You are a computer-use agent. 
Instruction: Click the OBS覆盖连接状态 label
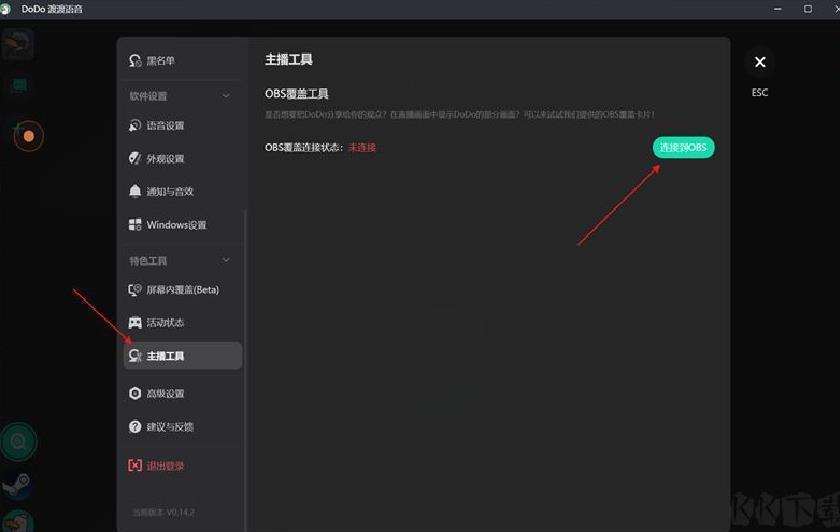tap(303, 147)
